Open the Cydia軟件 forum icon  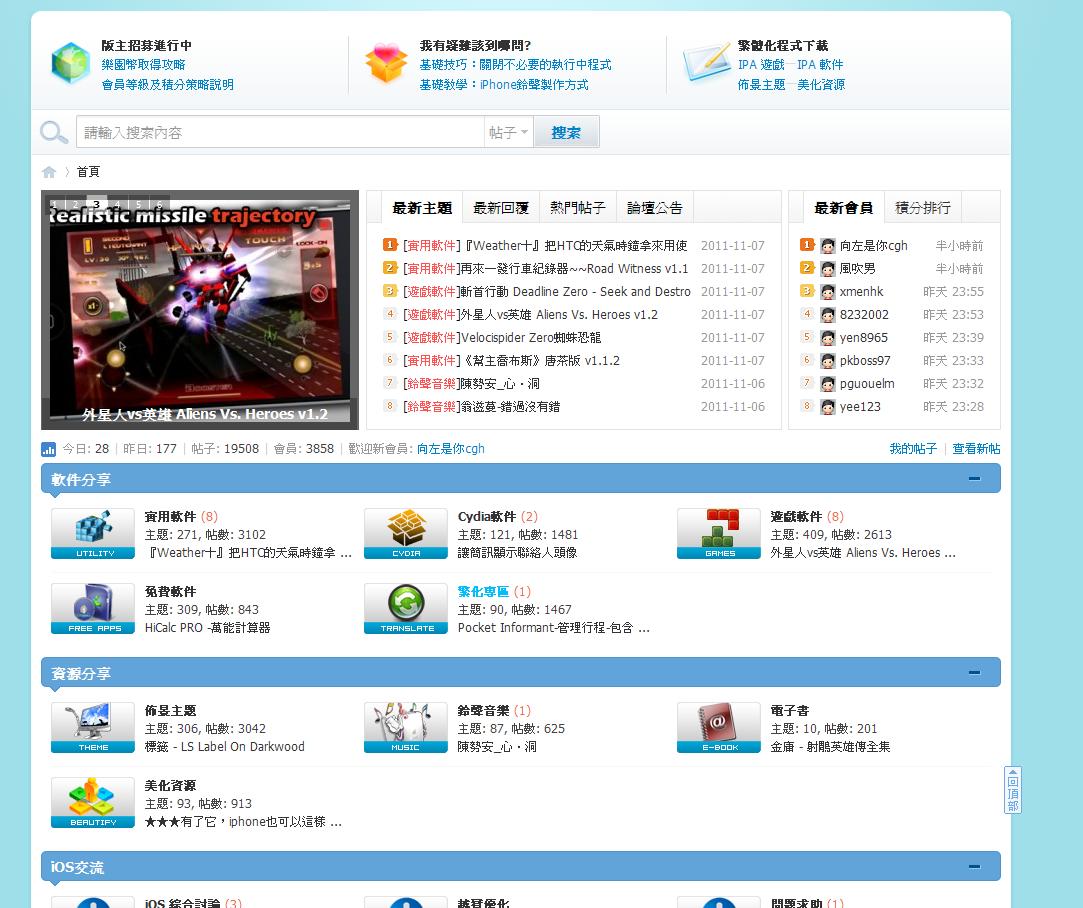tap(405, 534)
